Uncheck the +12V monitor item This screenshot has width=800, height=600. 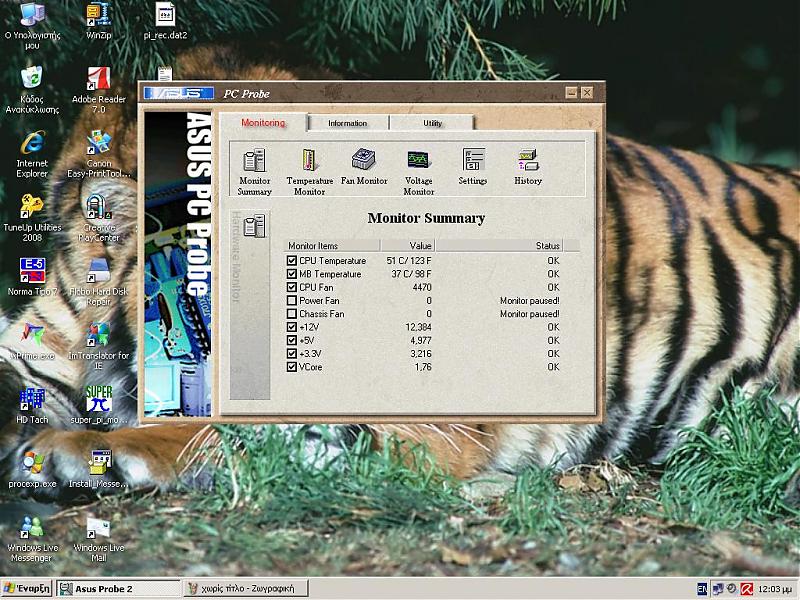point(292,327)
